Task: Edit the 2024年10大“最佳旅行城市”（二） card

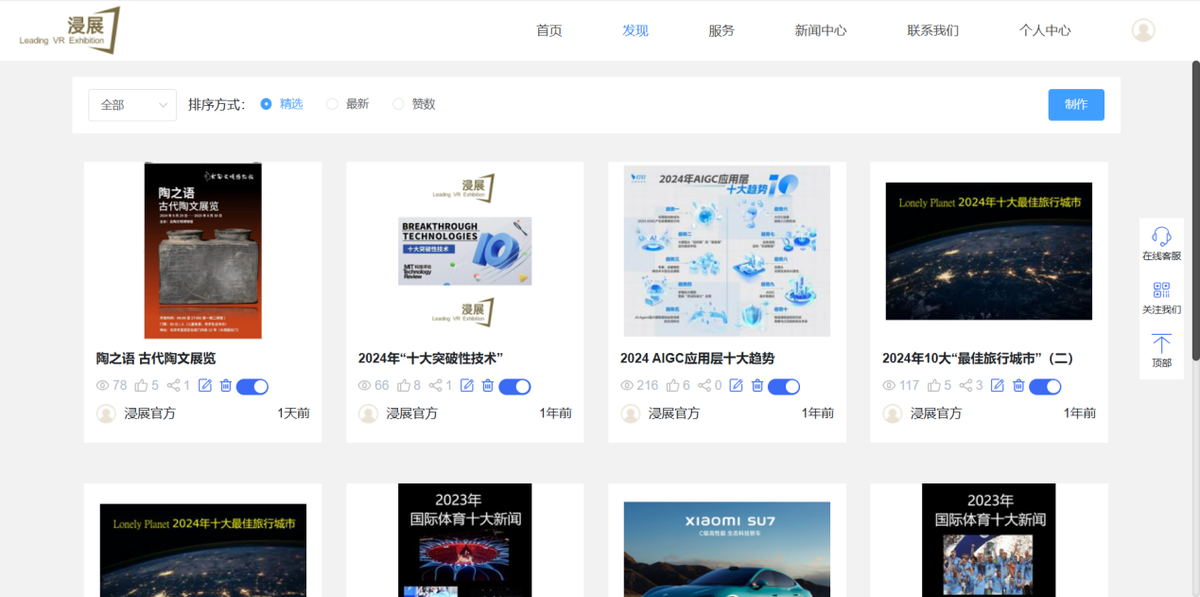Action: point(997,386)
